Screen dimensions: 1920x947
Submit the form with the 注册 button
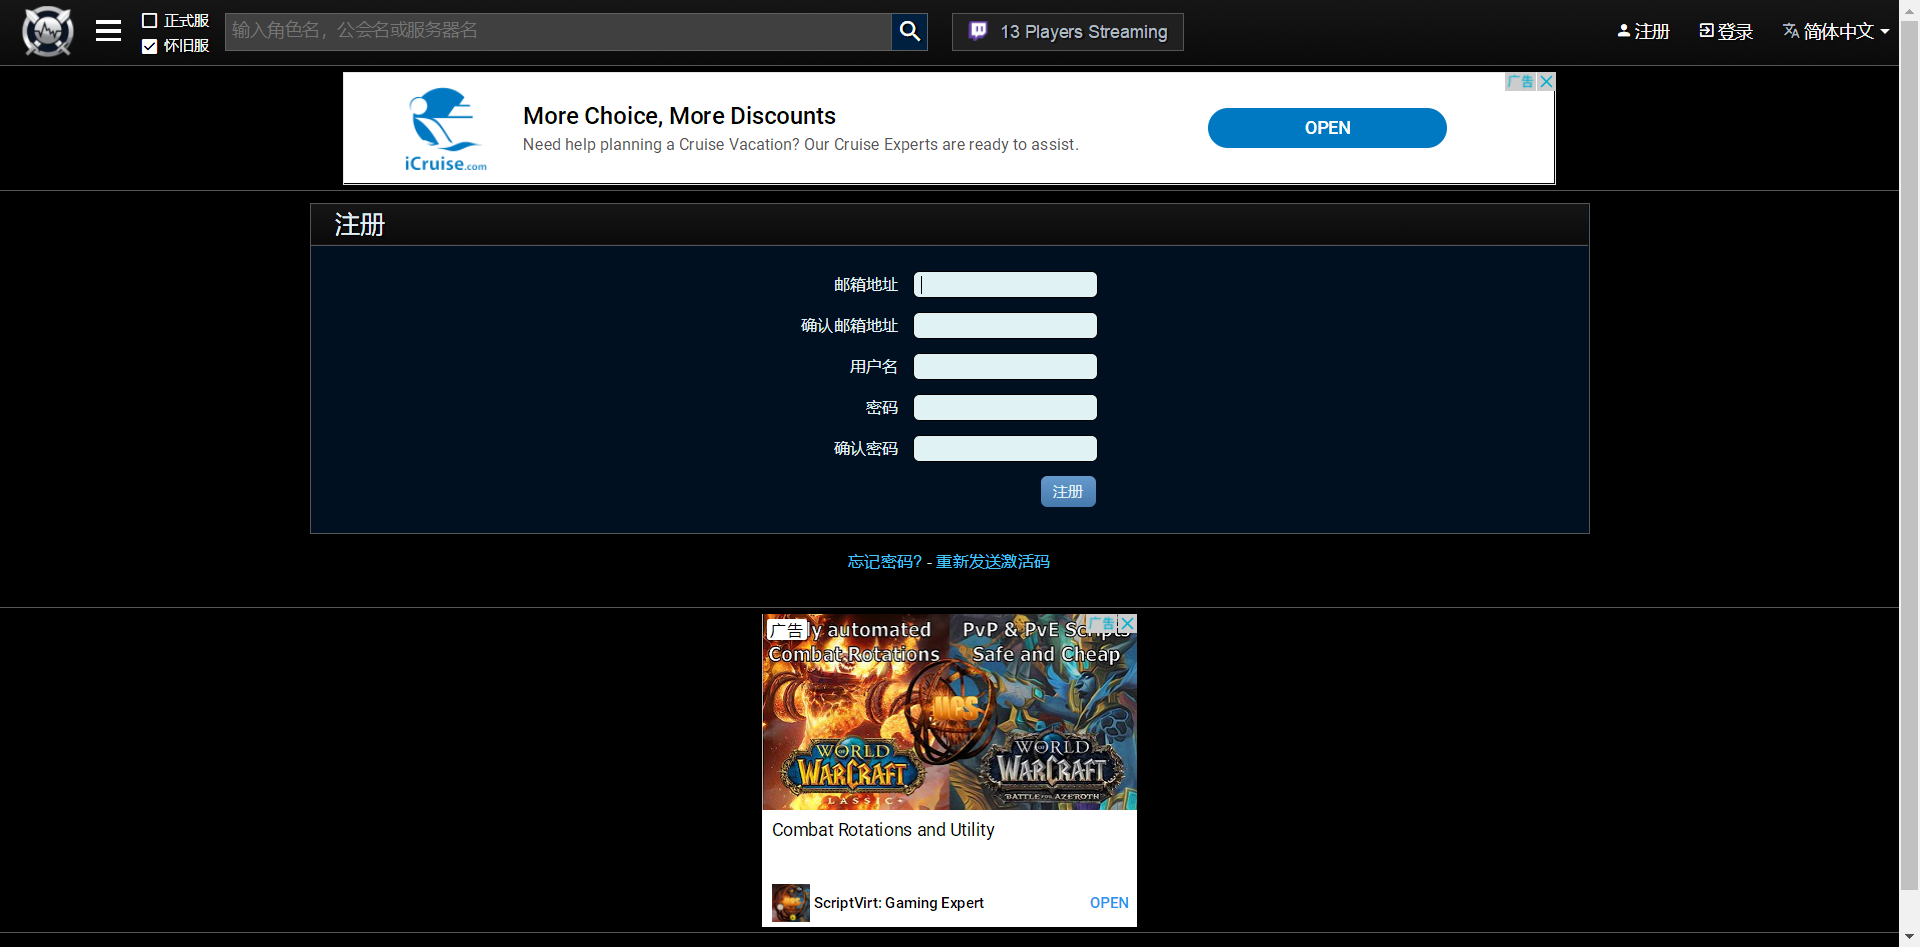tap(1067, 492)
